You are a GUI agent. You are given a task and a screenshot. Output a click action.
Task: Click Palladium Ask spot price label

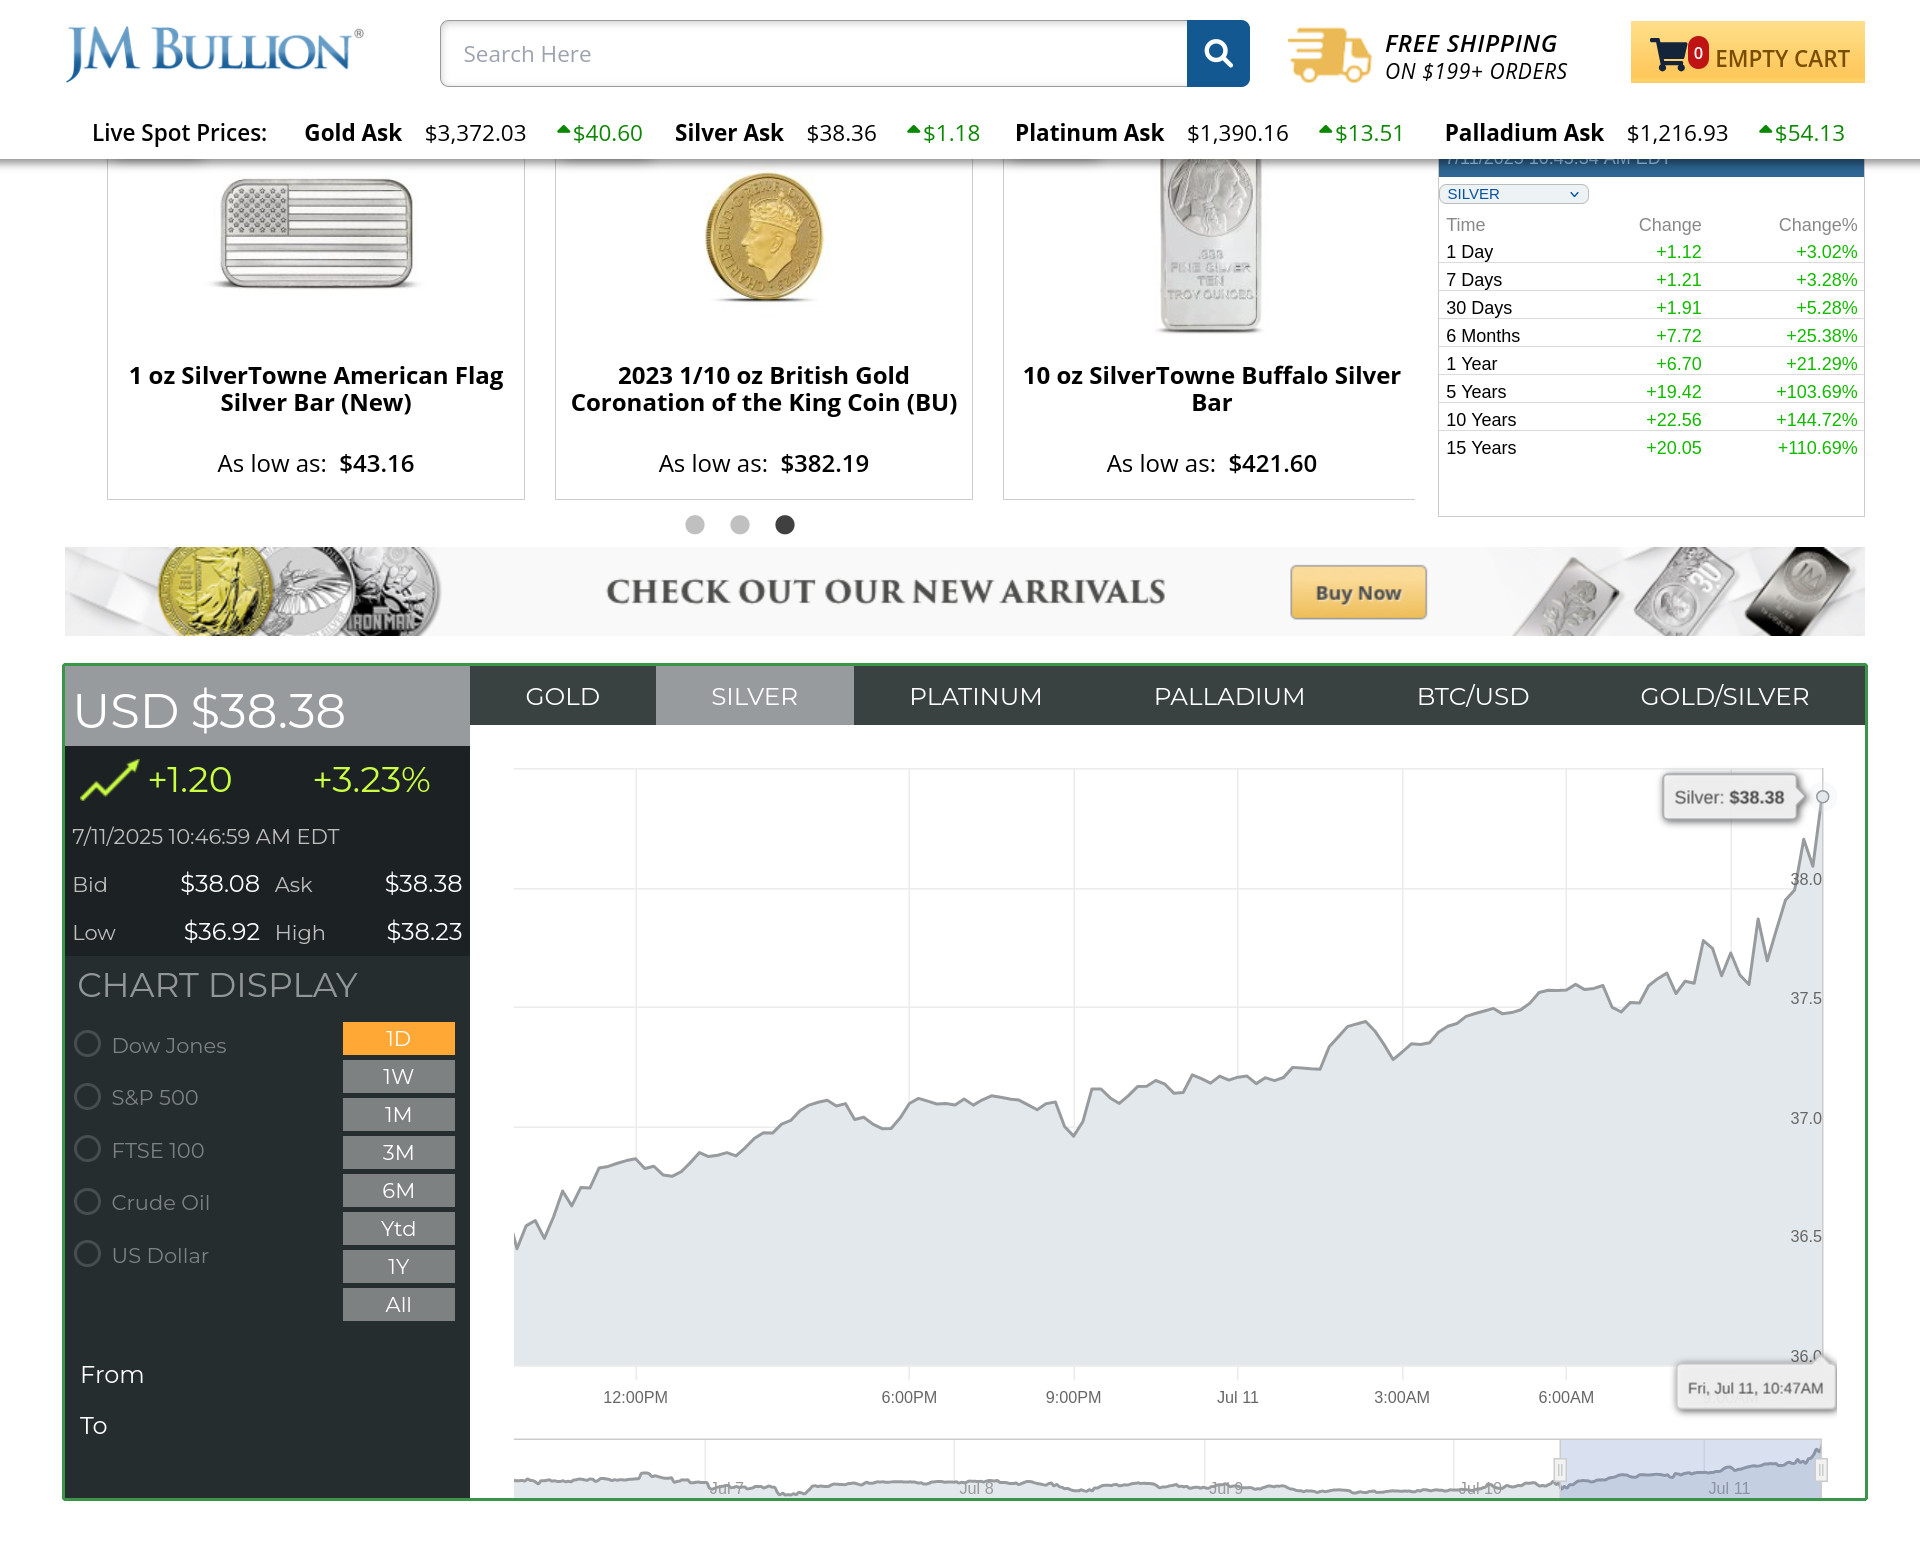click(1524, 133)
